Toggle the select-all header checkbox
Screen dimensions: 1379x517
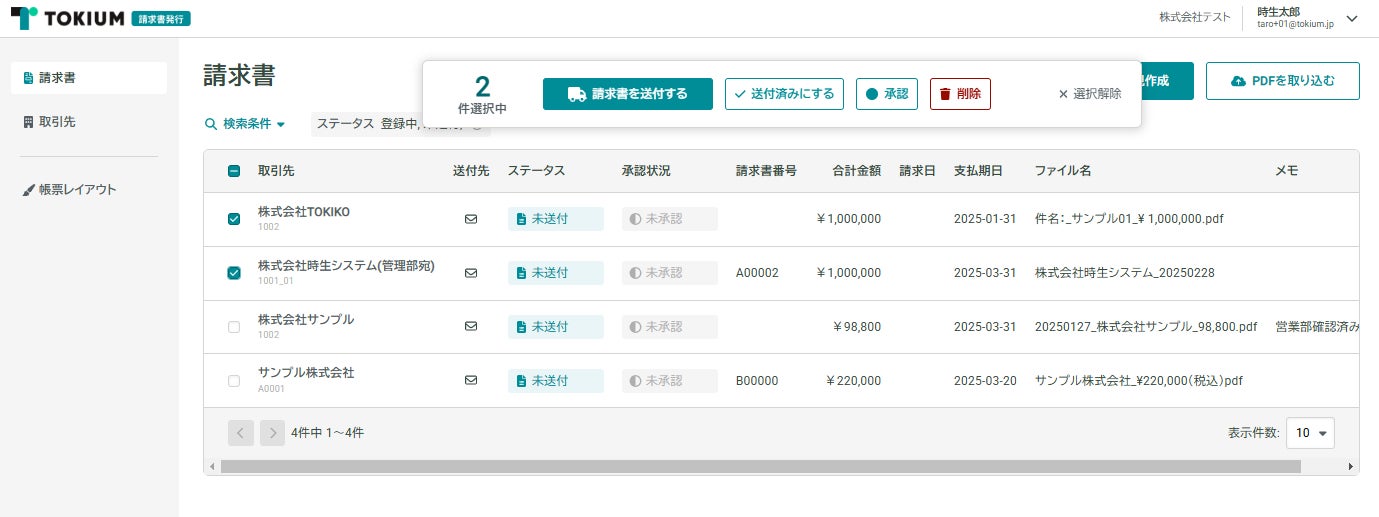(234, 171)
